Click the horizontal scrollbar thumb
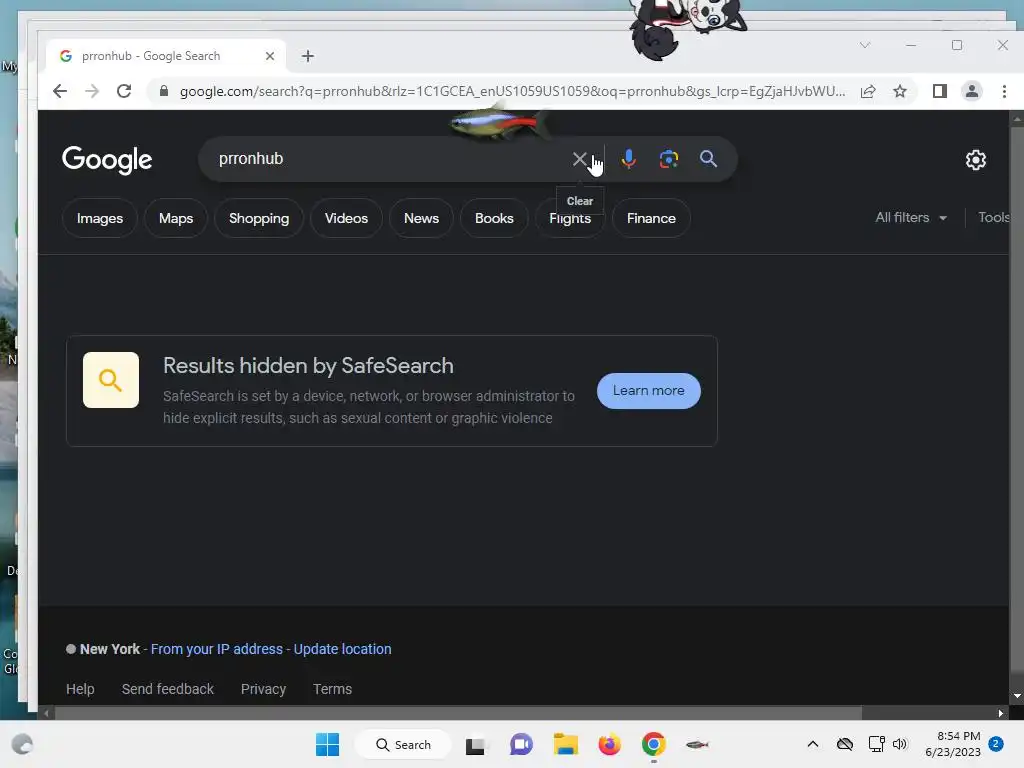1024x768 pixels. click(x=457, y=713)
